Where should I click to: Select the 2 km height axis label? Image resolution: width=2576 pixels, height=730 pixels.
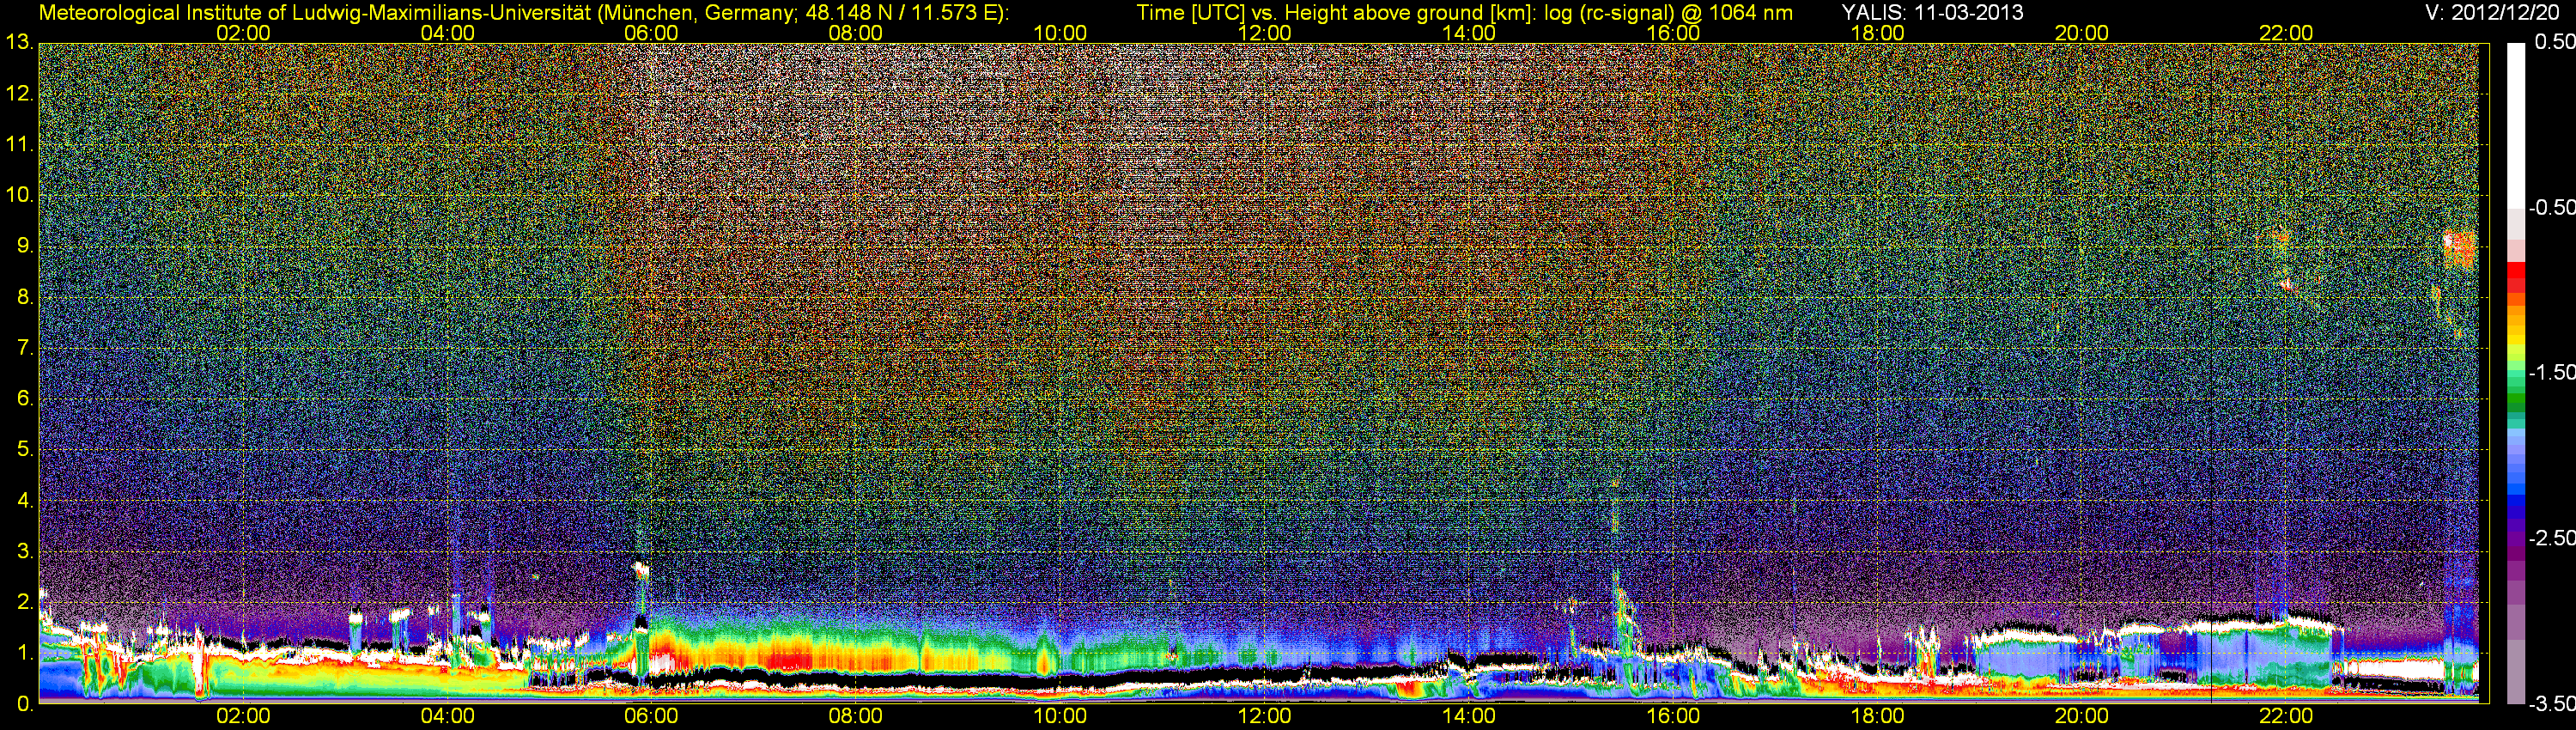pos(24,602)
